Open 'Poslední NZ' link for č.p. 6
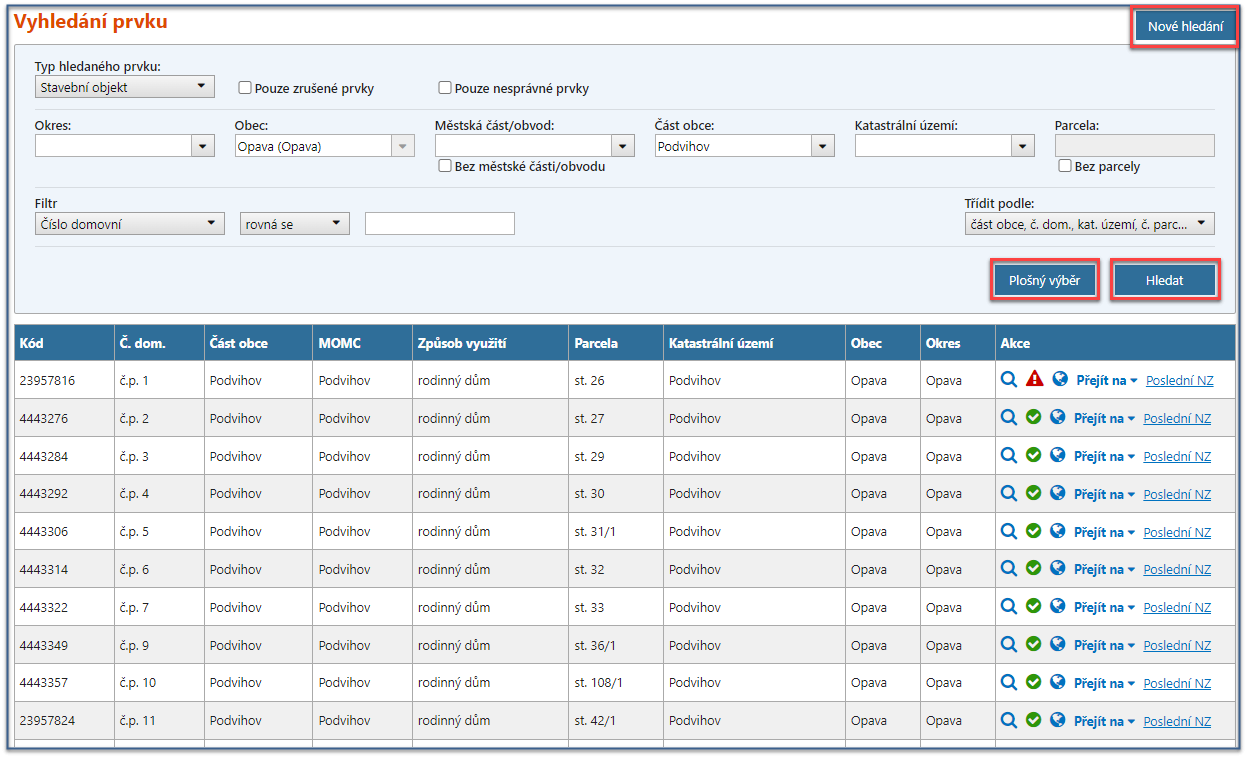Image resolution: width=1247 pixels, height=758 pixels. [x=1177, y=569]
